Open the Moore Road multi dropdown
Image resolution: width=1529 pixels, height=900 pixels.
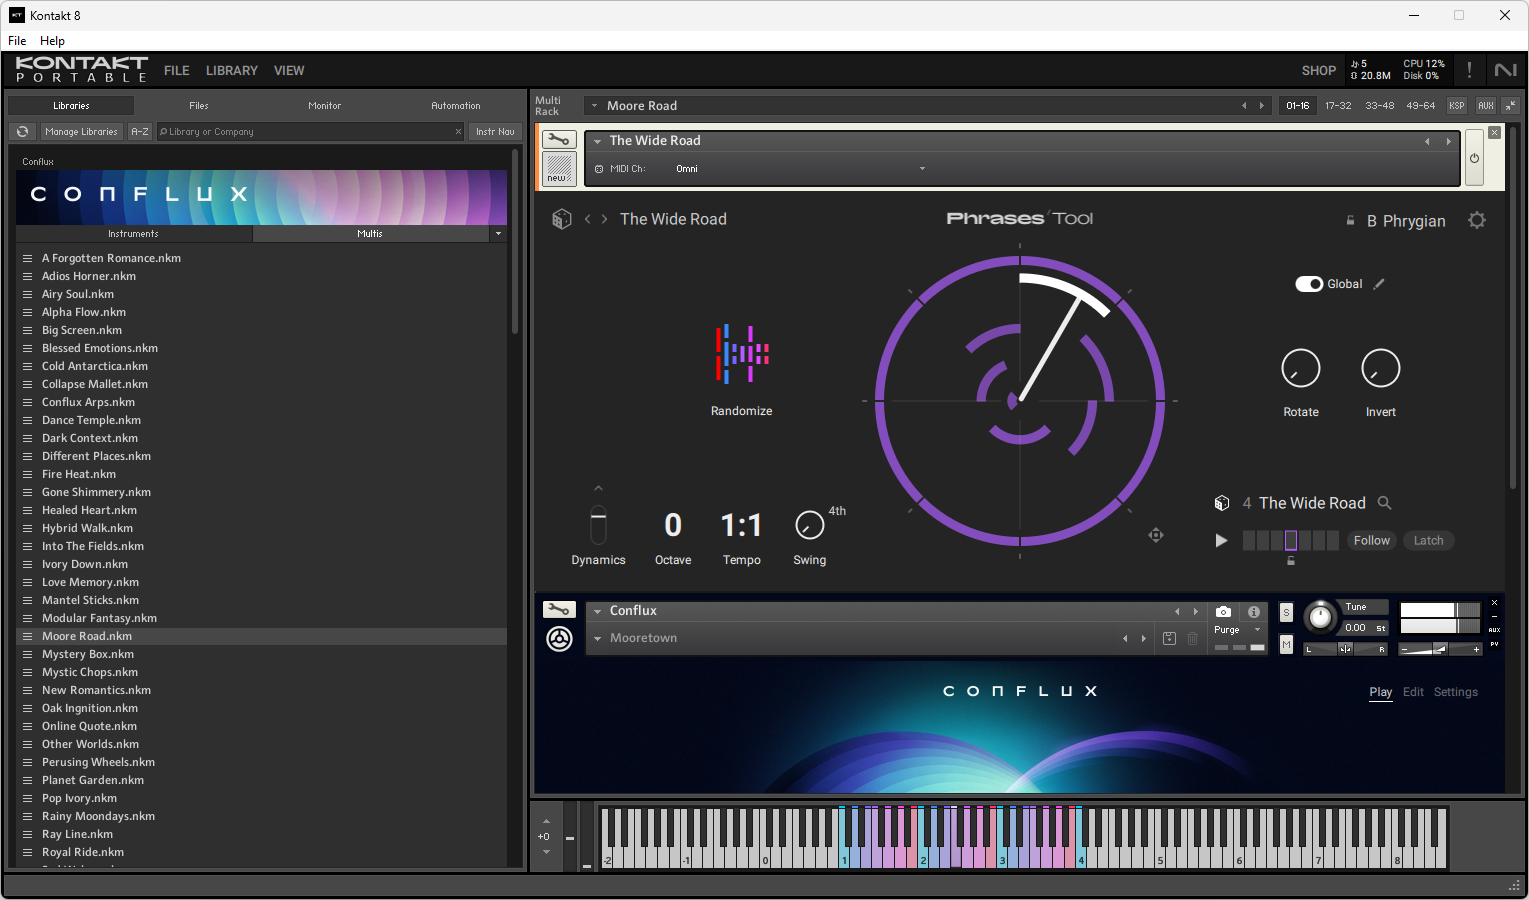(x=594, y=106)
